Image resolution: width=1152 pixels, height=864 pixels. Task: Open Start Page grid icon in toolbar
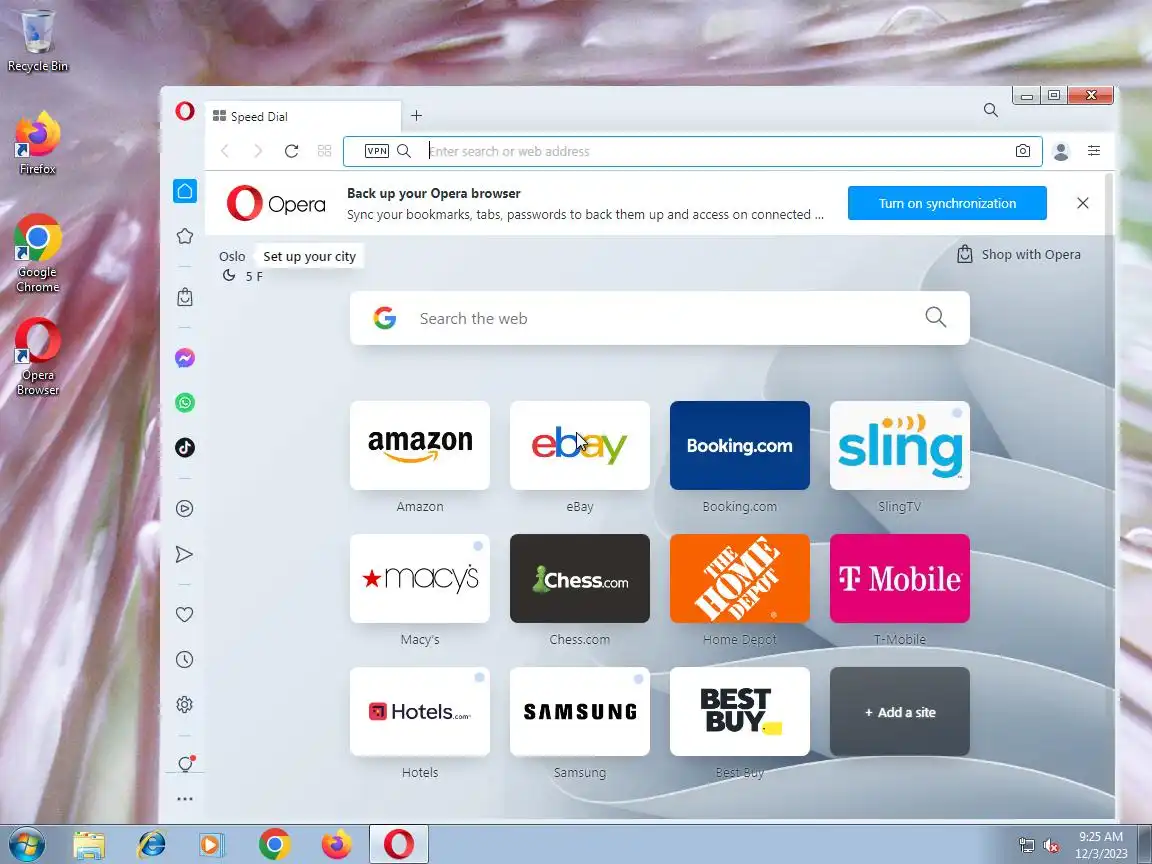pyautogui.click(x=324, y=151)
